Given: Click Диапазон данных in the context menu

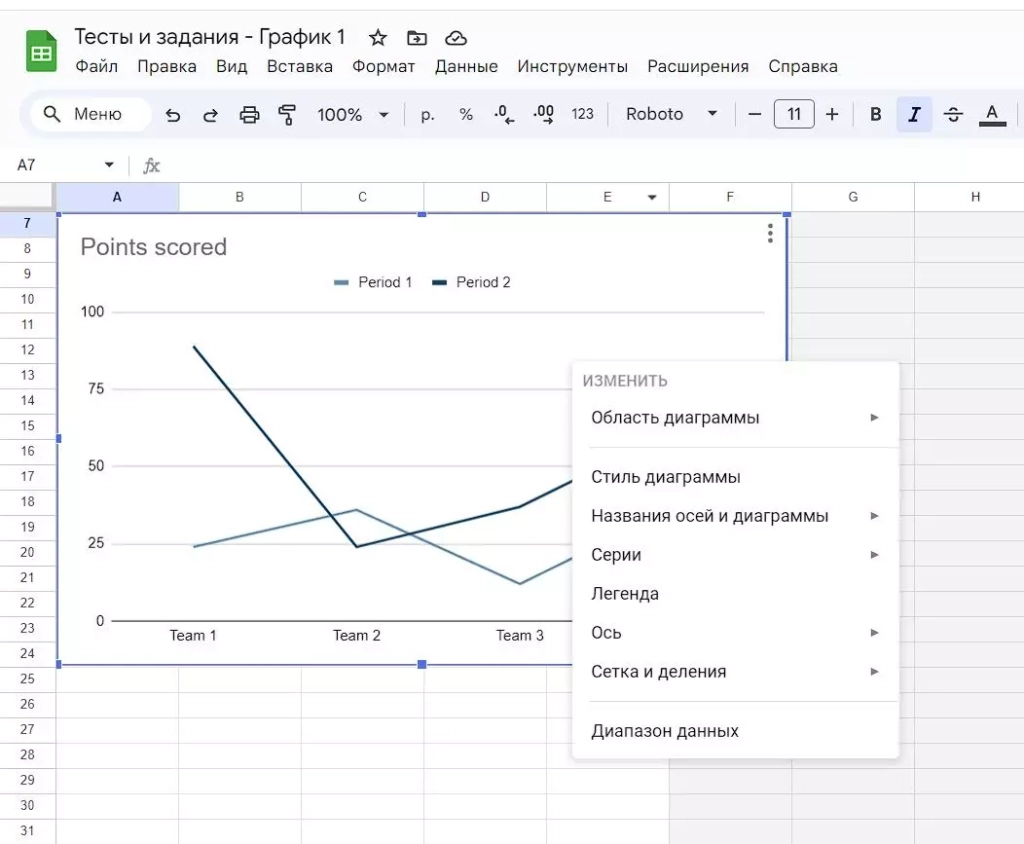Looking at the screenshot, I should [665, 731].
